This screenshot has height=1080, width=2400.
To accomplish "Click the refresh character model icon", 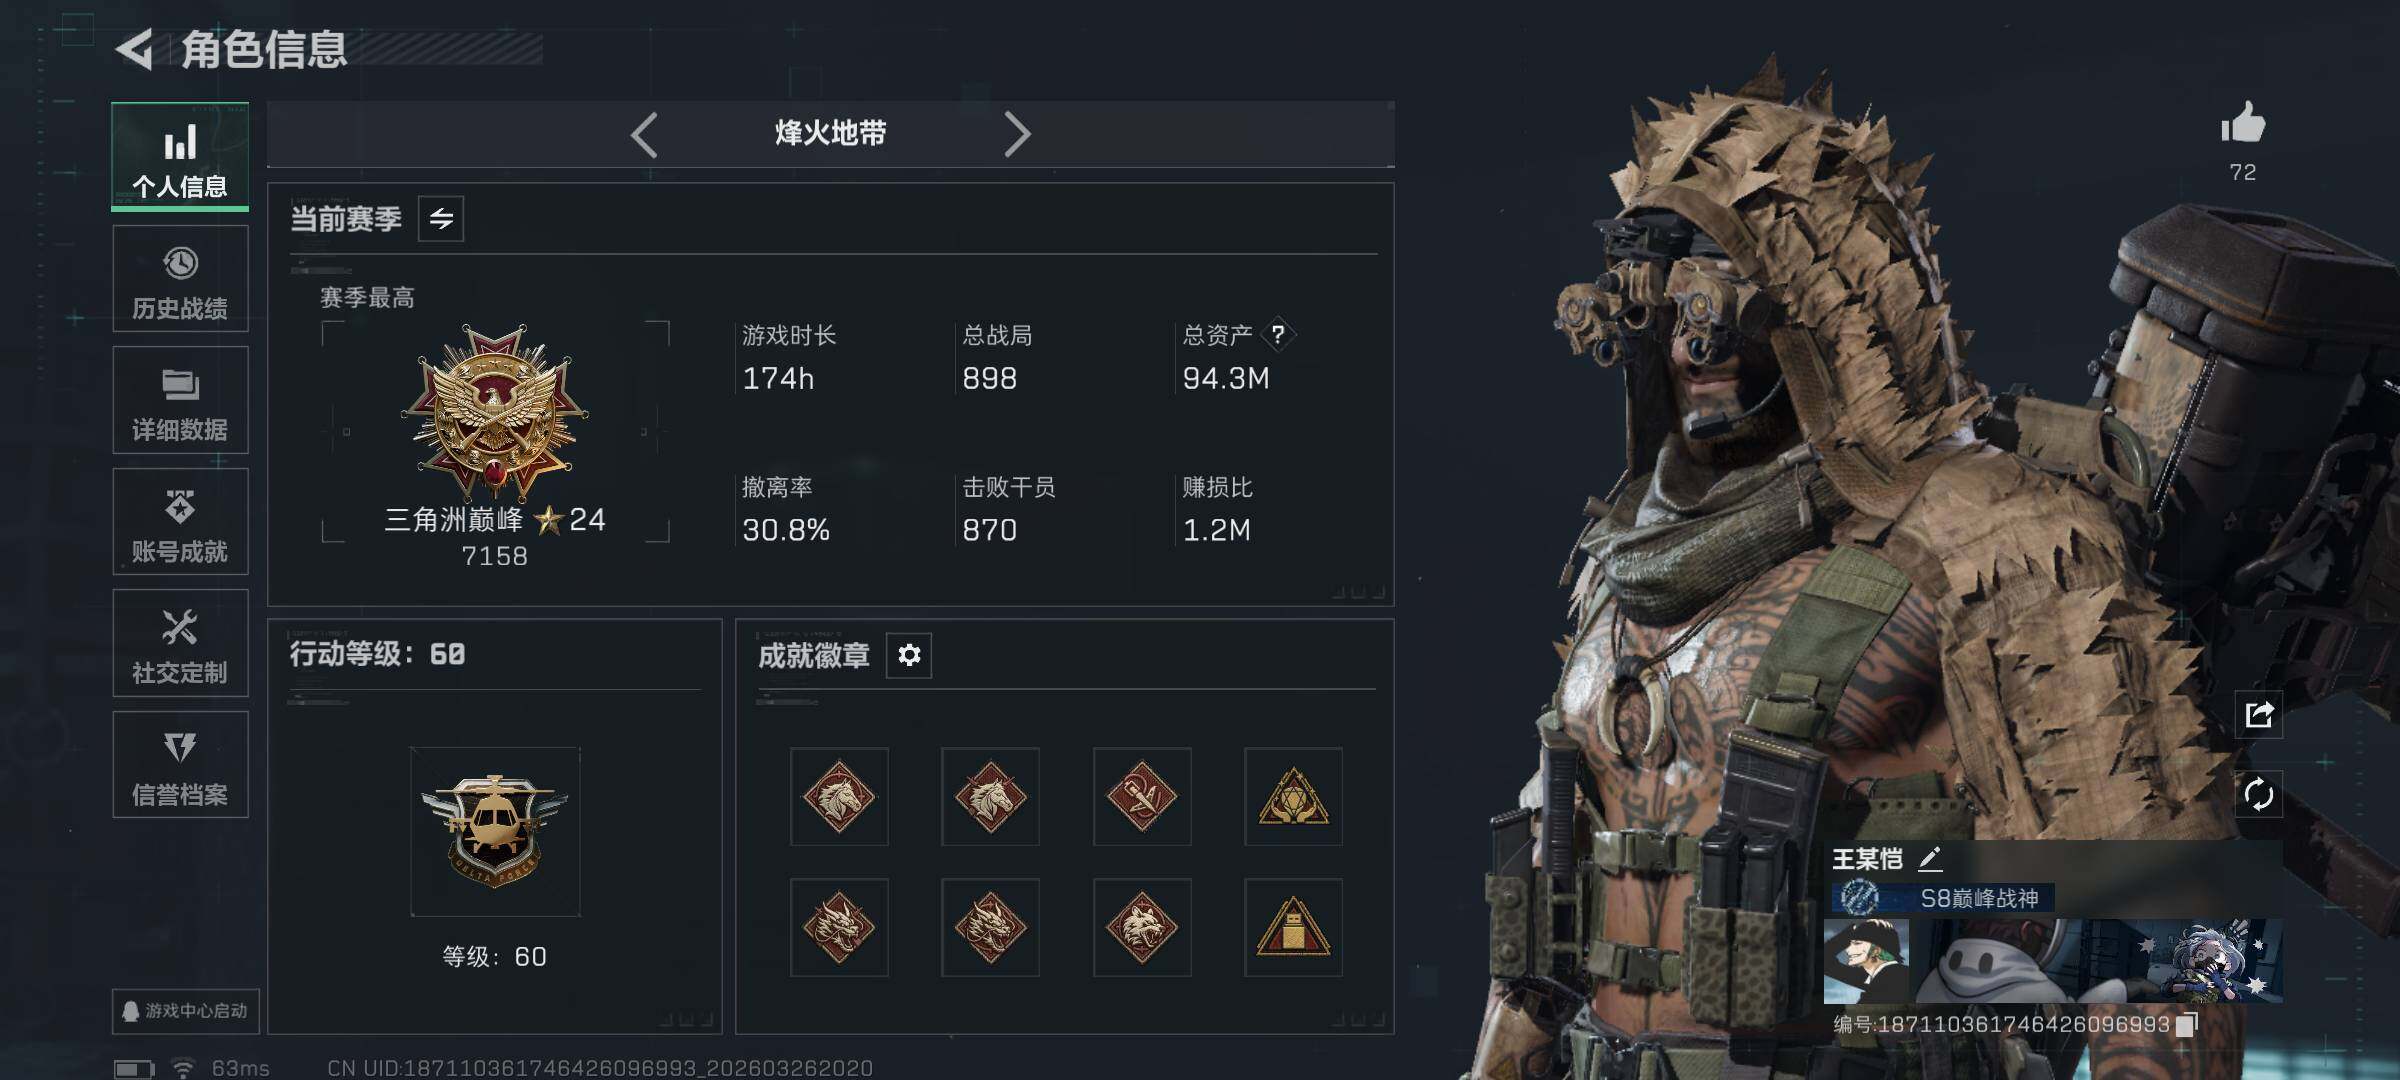I will coord(2259,795).
